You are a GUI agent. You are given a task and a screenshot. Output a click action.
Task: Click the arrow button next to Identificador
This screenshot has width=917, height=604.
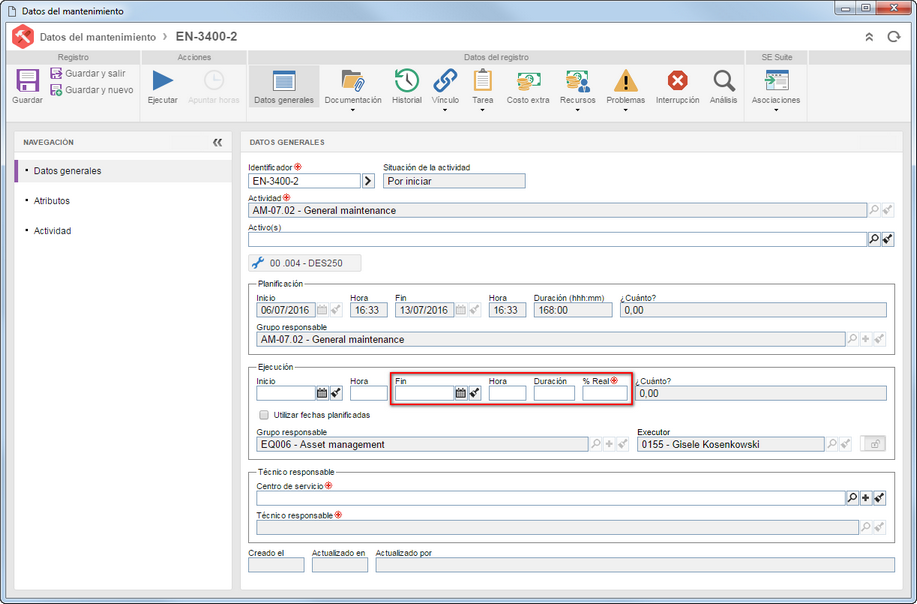368,181
